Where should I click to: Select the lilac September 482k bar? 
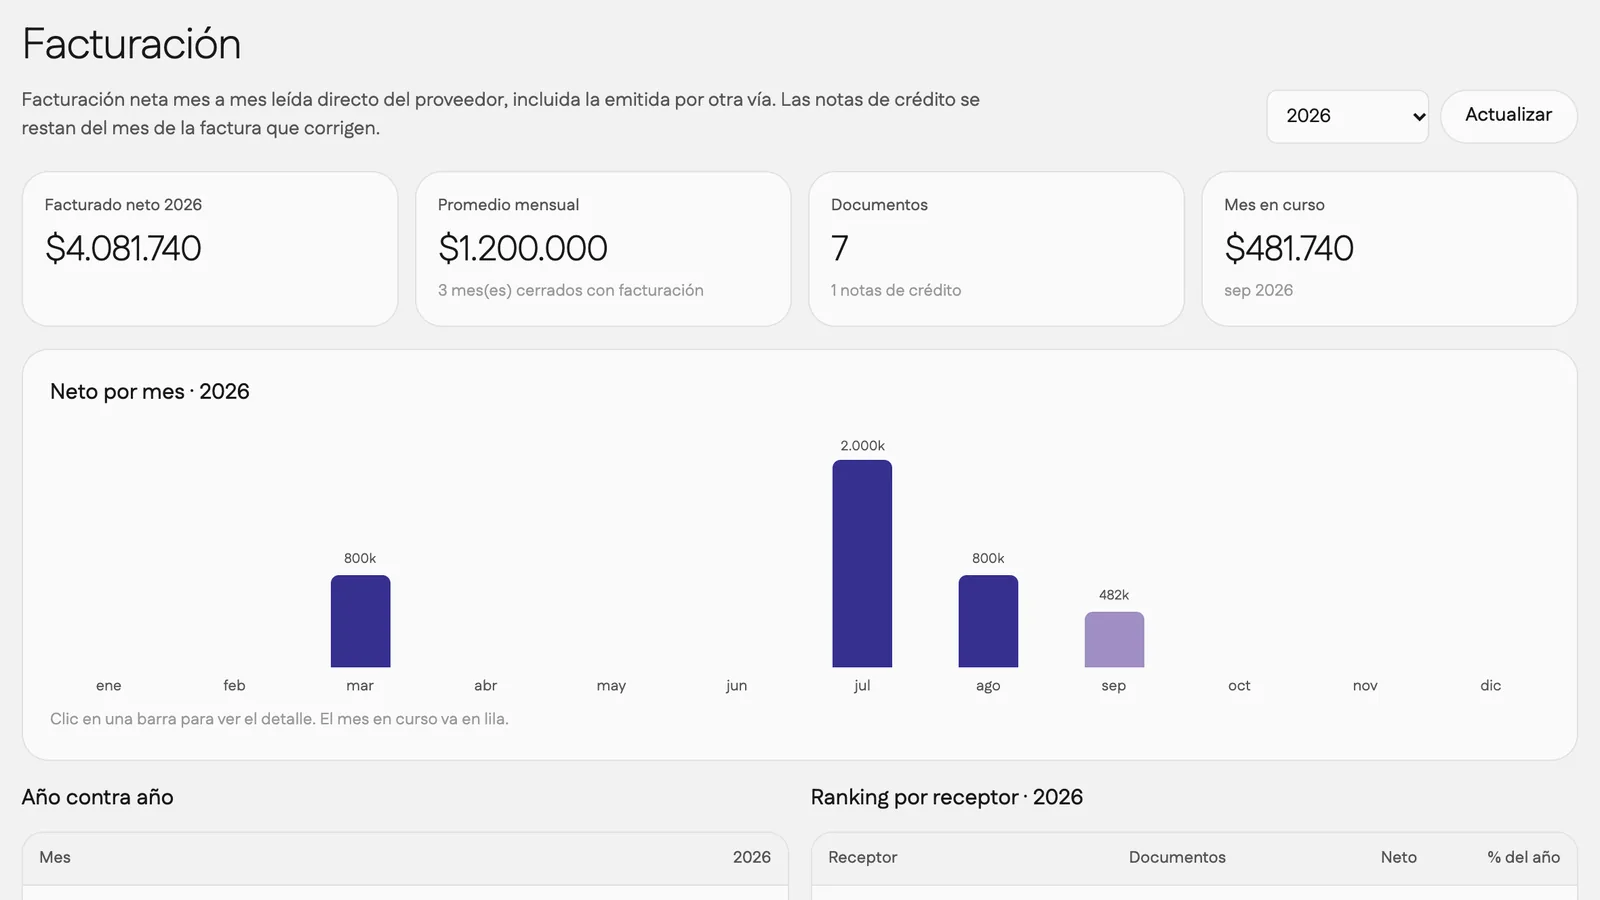tap(1114, 639)
